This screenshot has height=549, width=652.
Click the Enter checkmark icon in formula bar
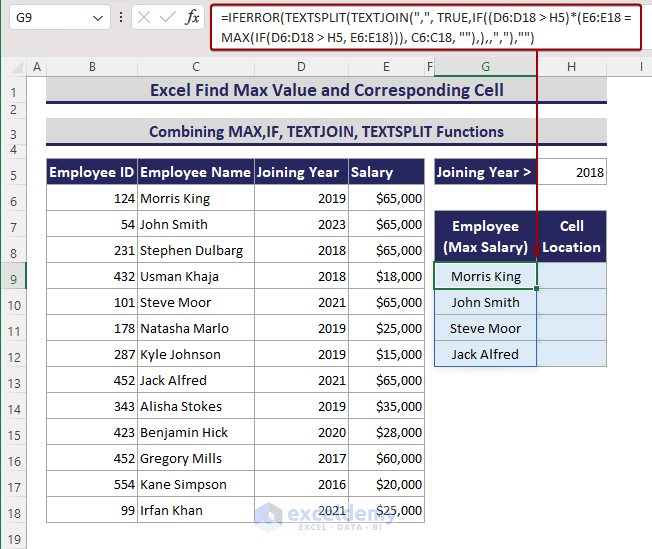[x=168, y=18]
